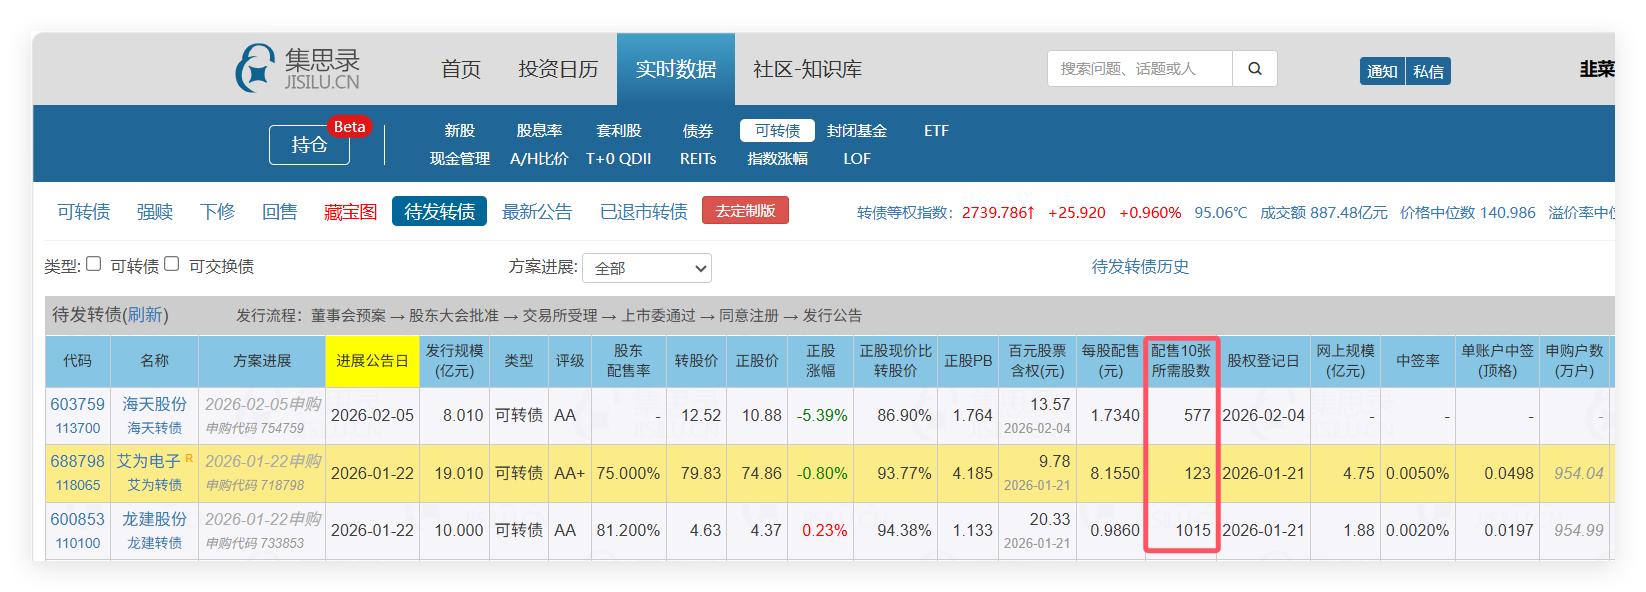Go to the 社区-知识库 section
The height and width of the screenshot is (592, 1646).
807,69
